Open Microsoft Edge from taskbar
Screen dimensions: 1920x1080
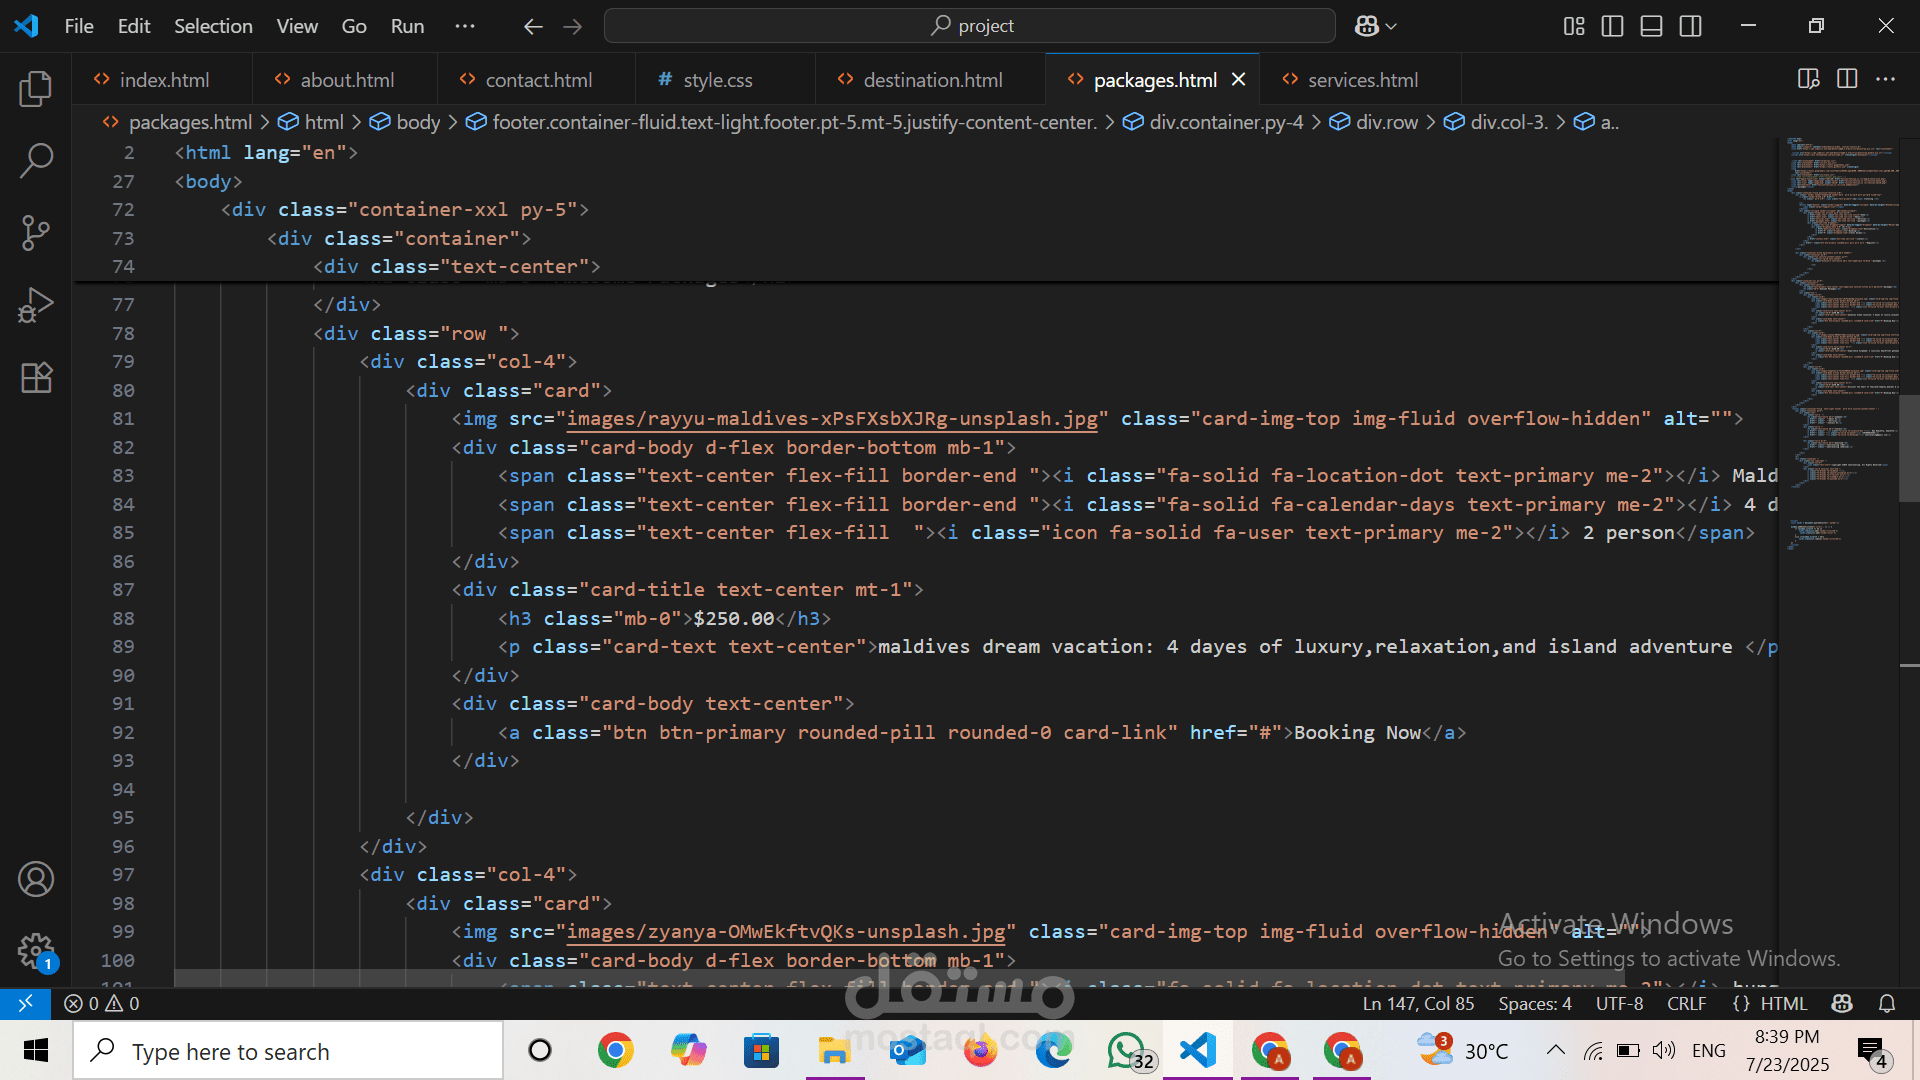point(1053,1051)
